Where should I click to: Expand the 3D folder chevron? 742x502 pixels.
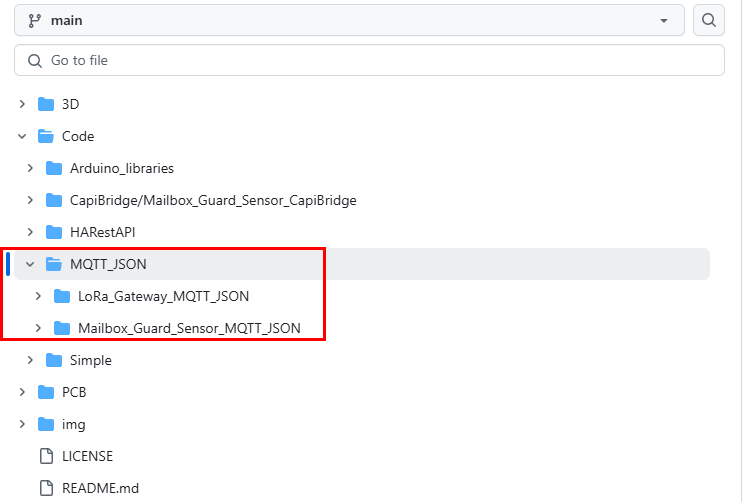(x=22, y=104)
